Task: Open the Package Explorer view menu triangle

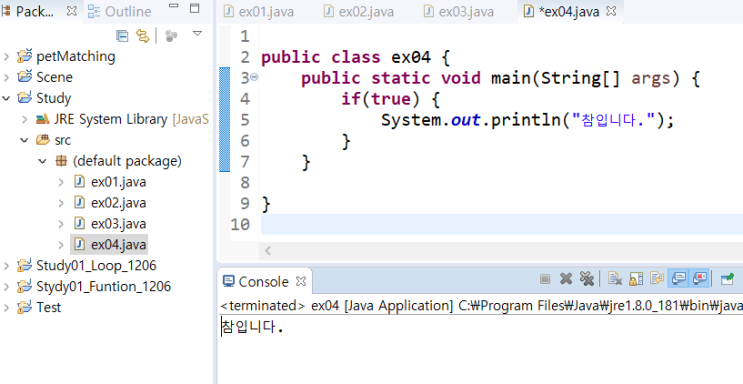Action: point(198,33)
